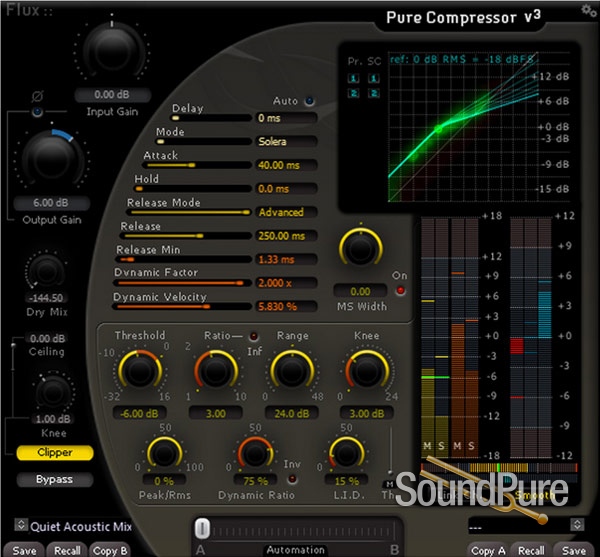600x557 pixels.
Task: Click the Dynamic Factor slider
Action: (x=182, y=283)
